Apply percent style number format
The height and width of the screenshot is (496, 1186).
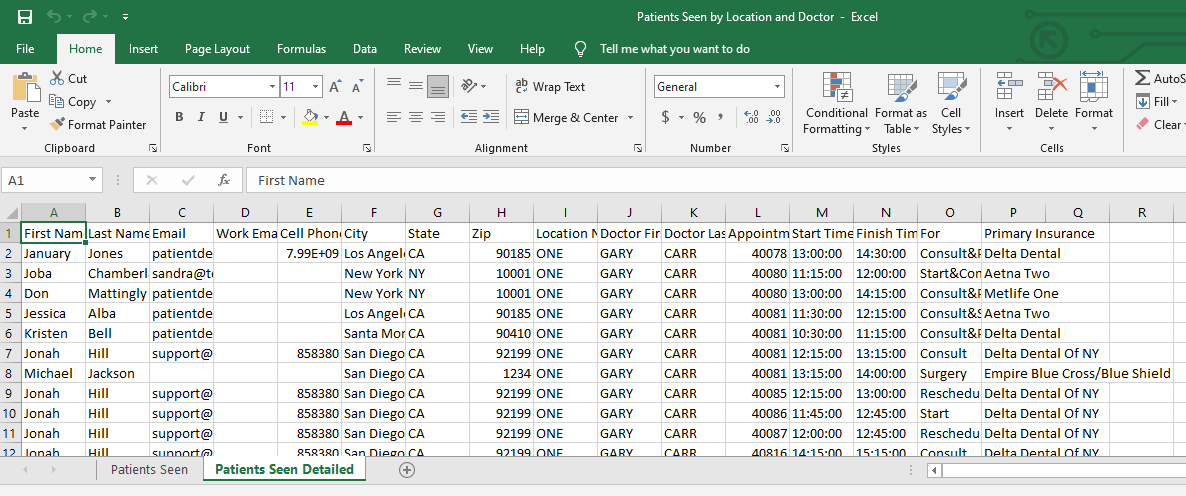(699, 118)
